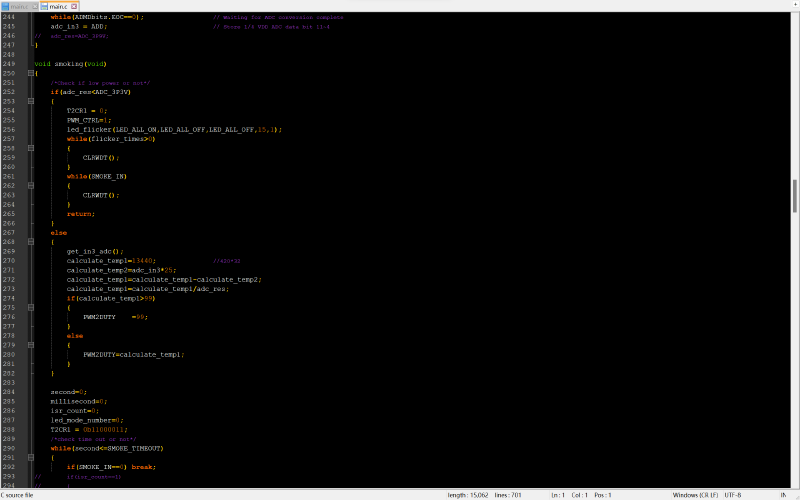This screenshot has height=500, width=800.
Task: Close the inactive tab with its gray X
Action: [35, 6]
